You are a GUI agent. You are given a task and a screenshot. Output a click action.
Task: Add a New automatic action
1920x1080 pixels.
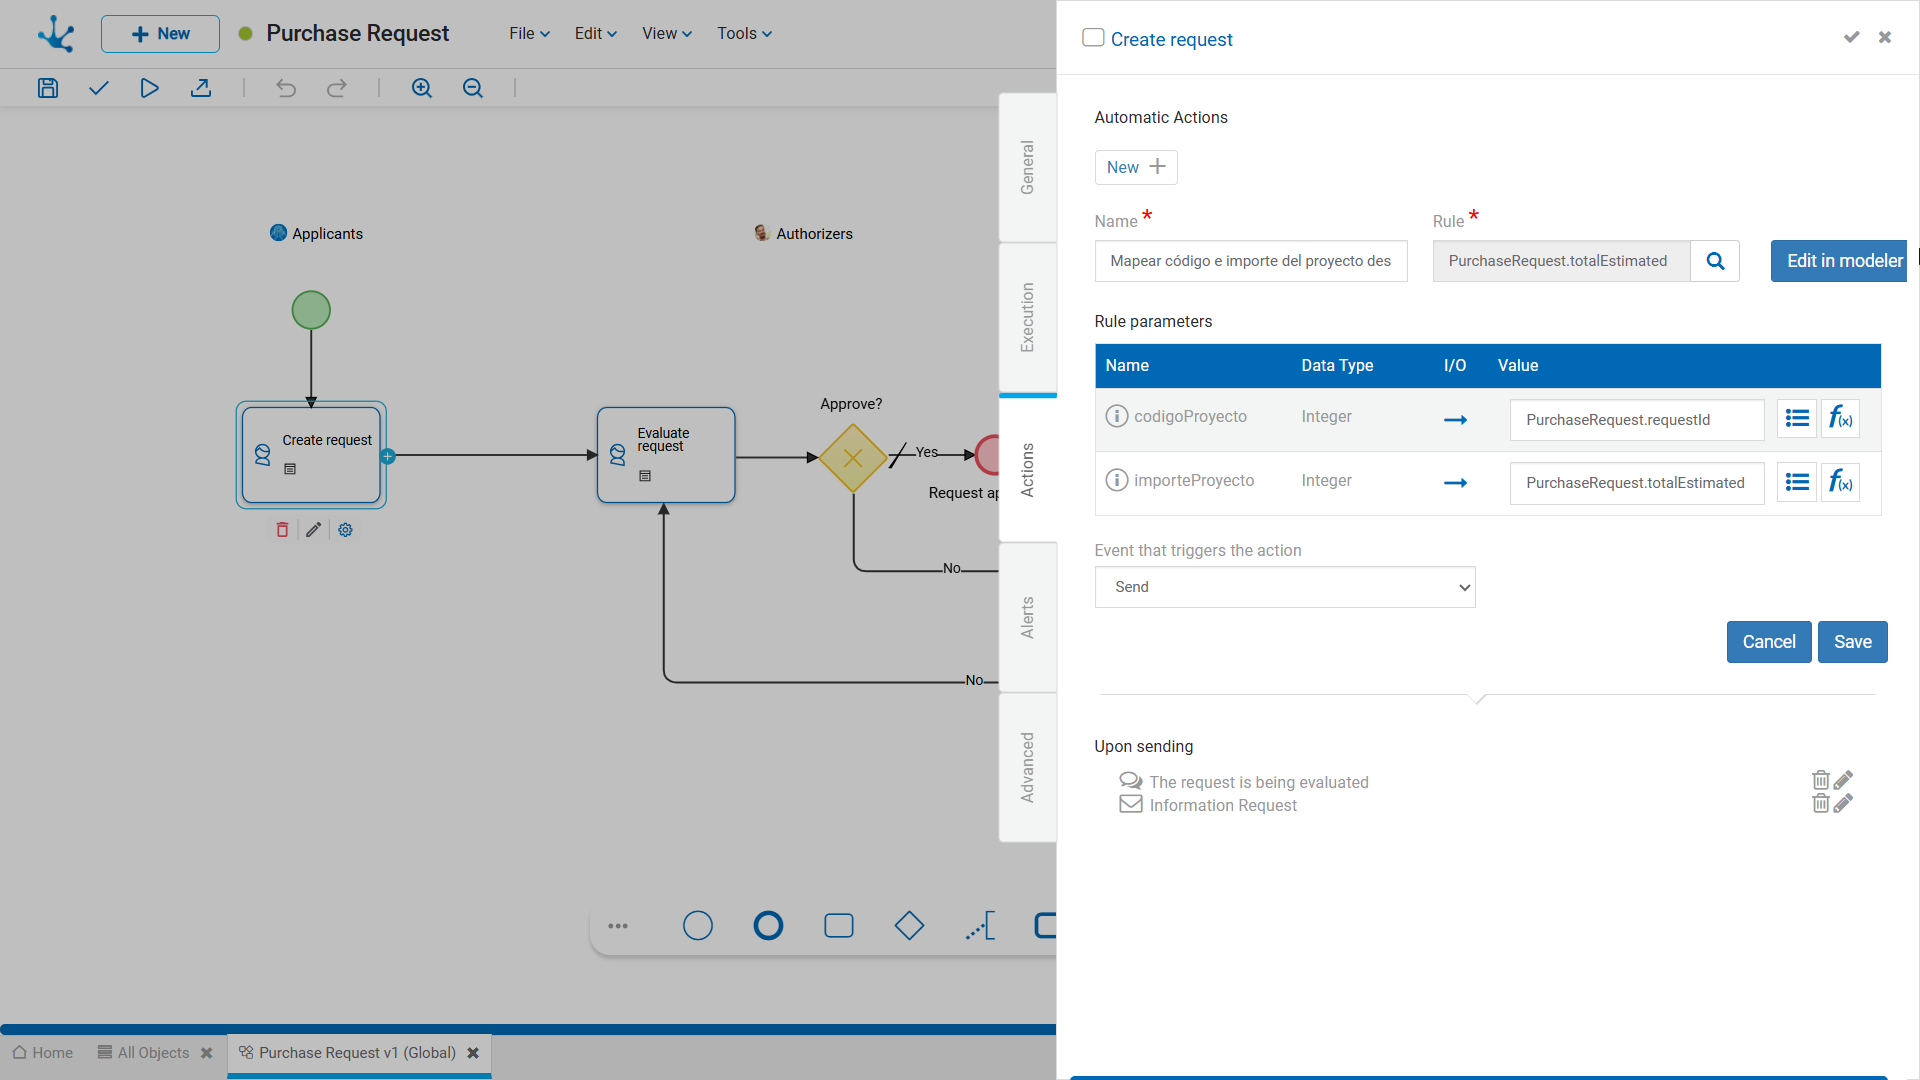pos(1136,167)
